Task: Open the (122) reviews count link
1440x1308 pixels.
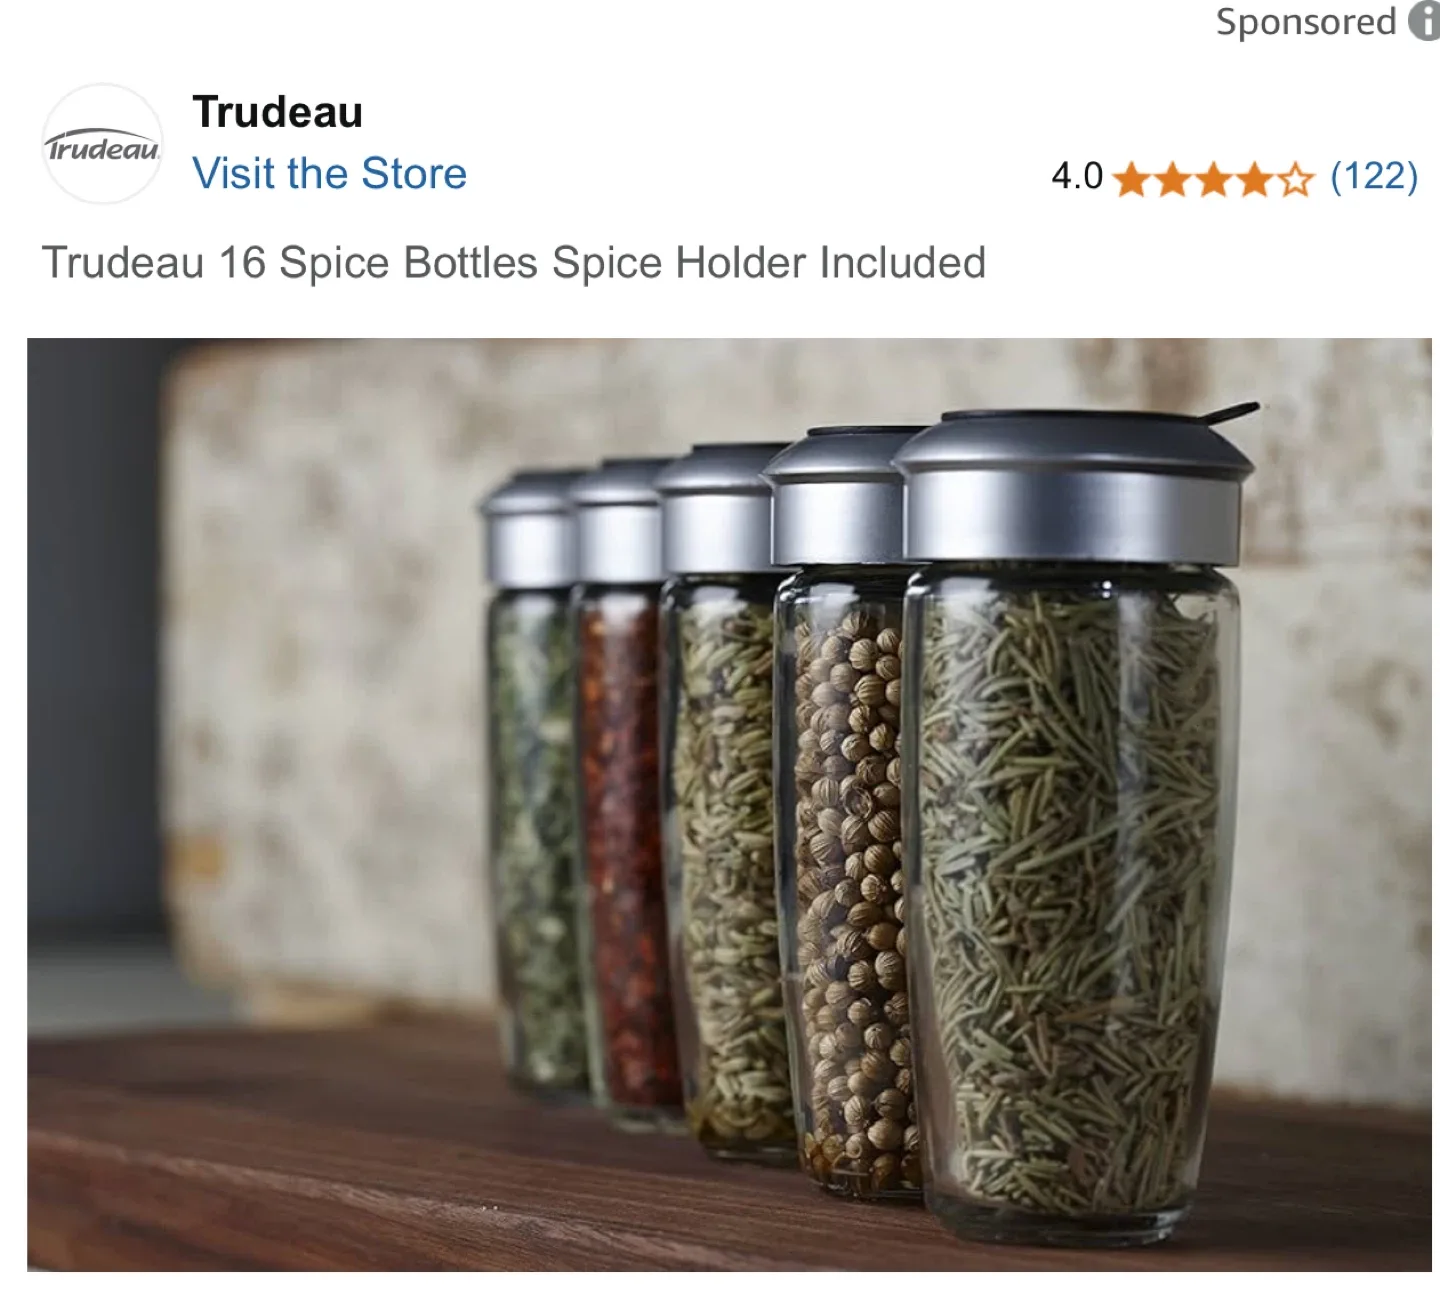Action: click(1374, 177)
